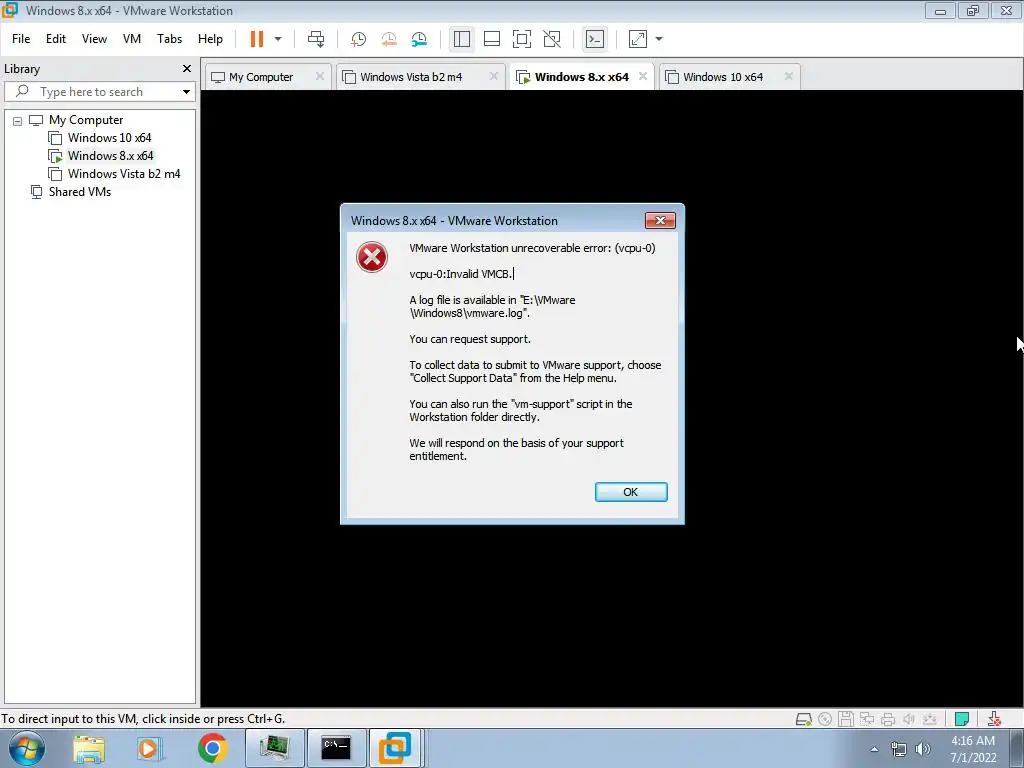Enter full screen mode icon
The image size is (1024, 768).
click(x=522, y=39)
